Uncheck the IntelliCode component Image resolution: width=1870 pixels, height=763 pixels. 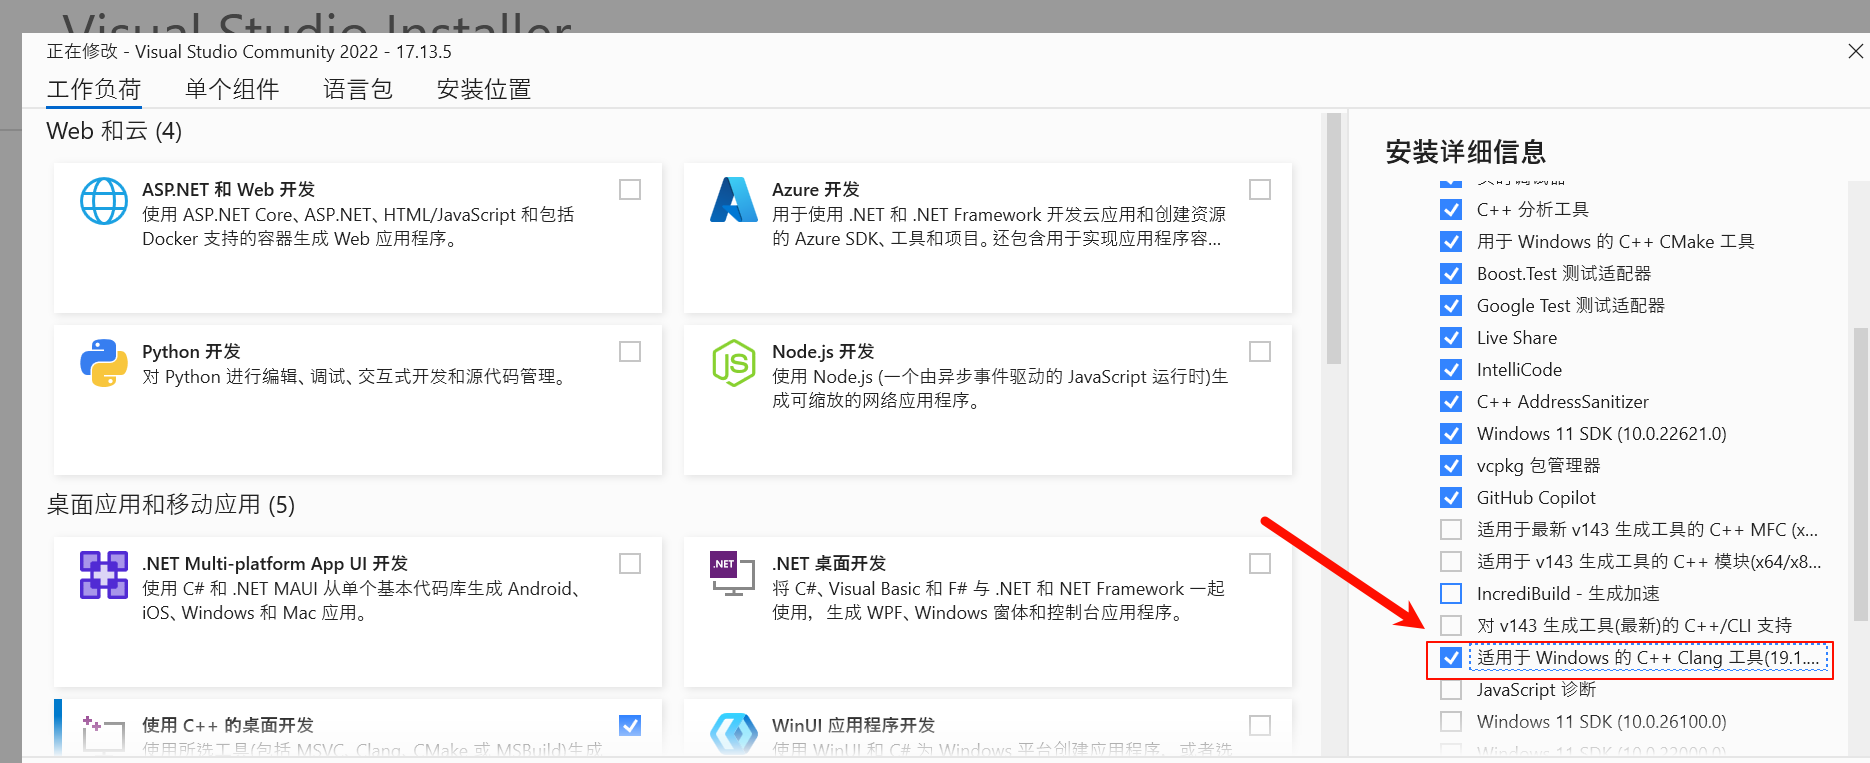point(1451,370)
